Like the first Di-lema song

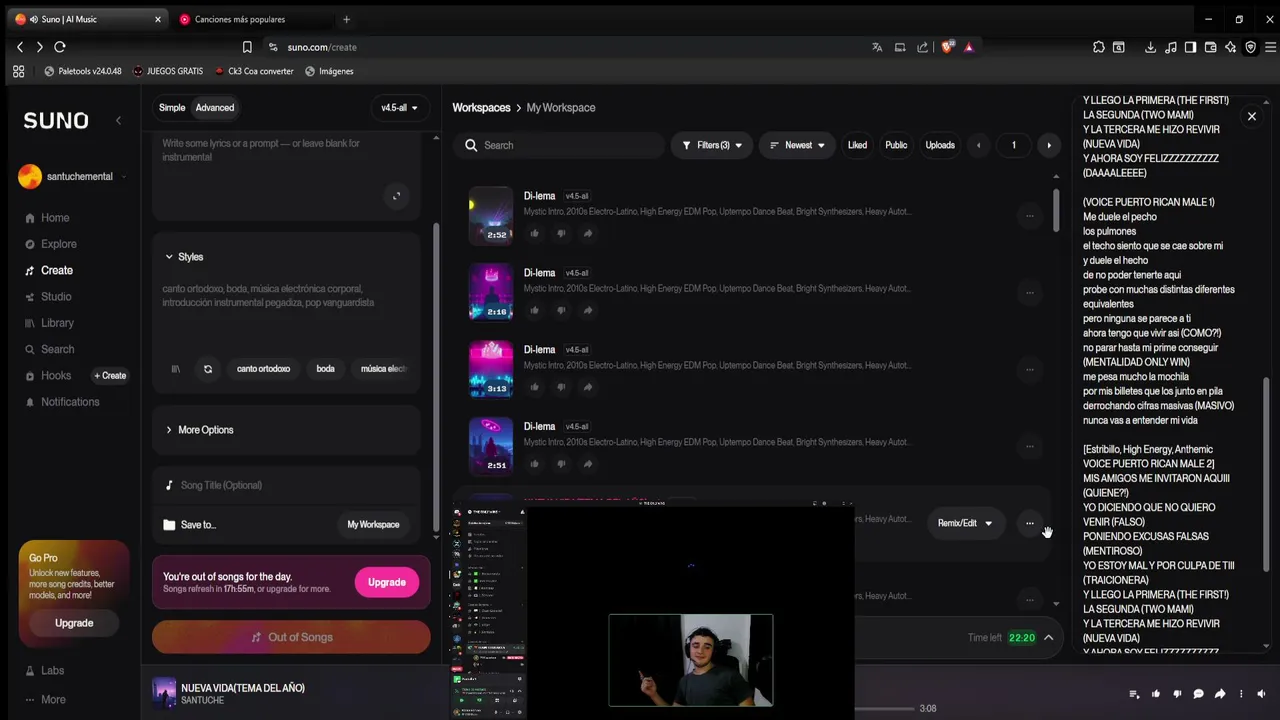pos(534,233)
